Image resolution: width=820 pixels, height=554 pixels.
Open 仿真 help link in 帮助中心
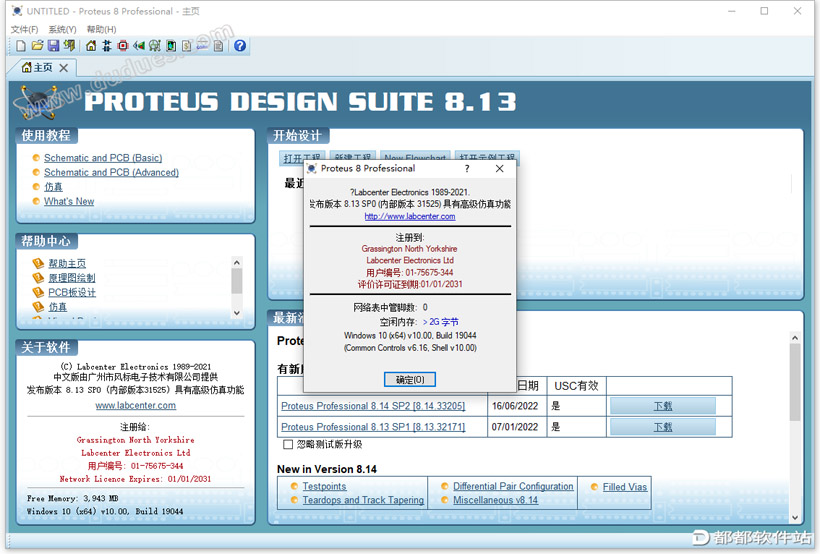click(x=58, y=307)
